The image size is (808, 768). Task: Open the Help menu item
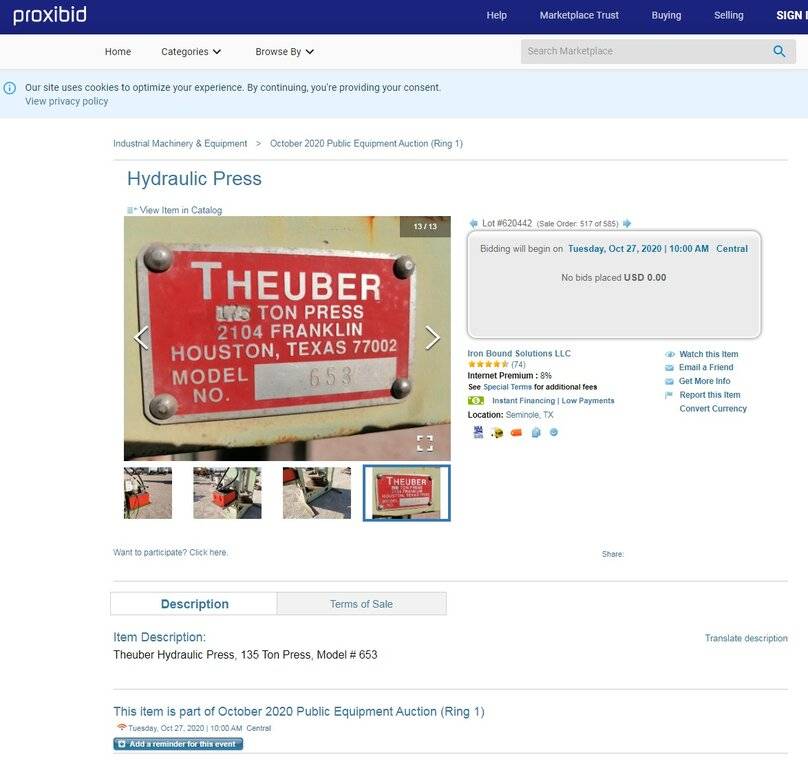[496, 15]
